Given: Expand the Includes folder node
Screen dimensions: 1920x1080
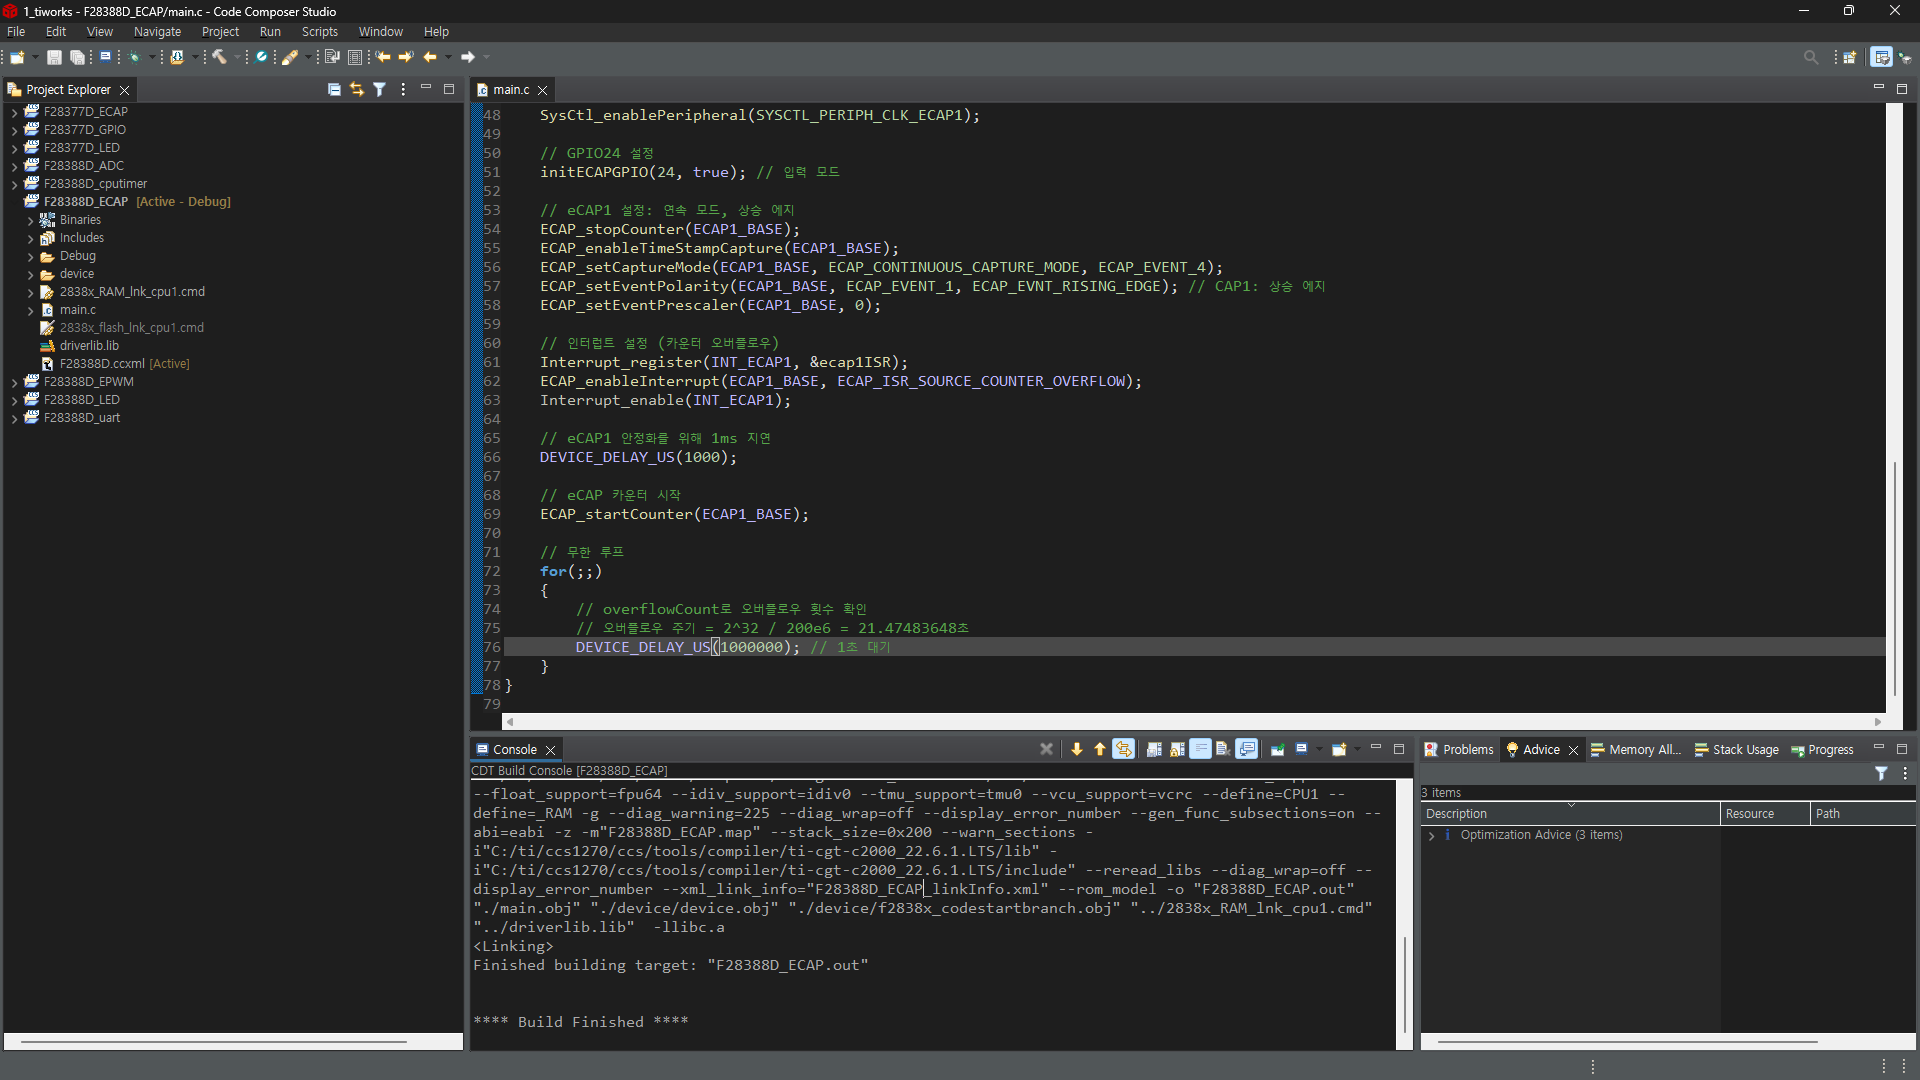Looking at the screenshot, I should [31, 238].
